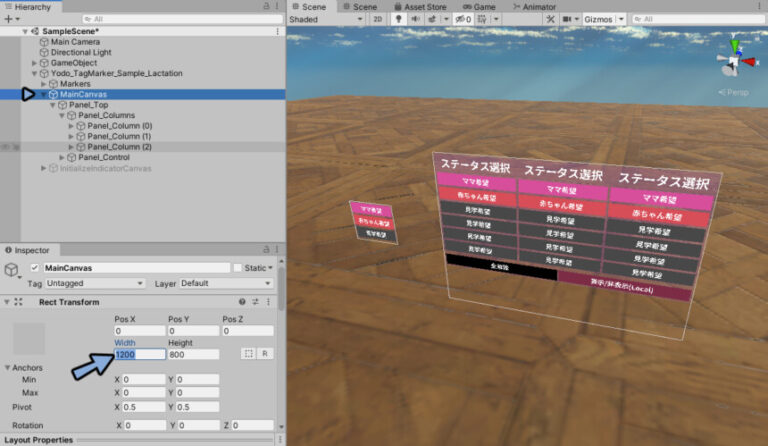Viewport: 768px width, 446px height.
Task: Toggle scene audio speaker icon
Action: (x=415, y=19)
